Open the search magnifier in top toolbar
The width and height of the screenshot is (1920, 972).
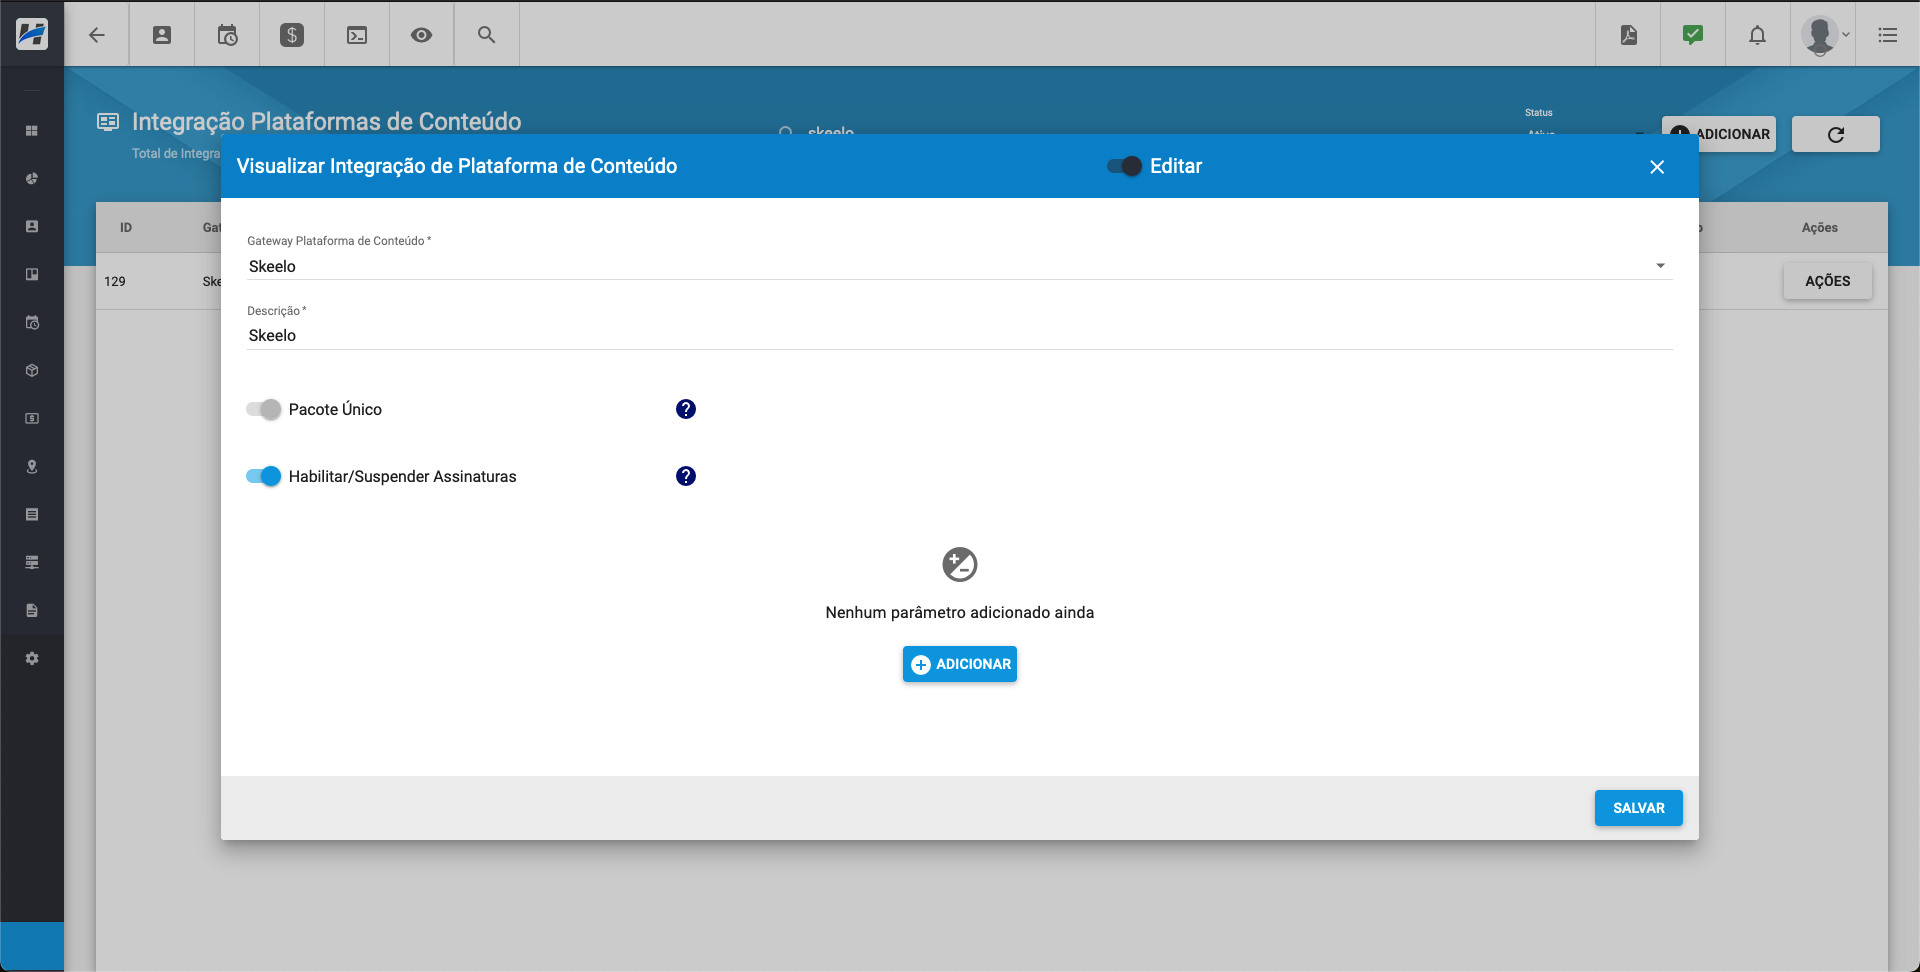(x=487, y=35)
